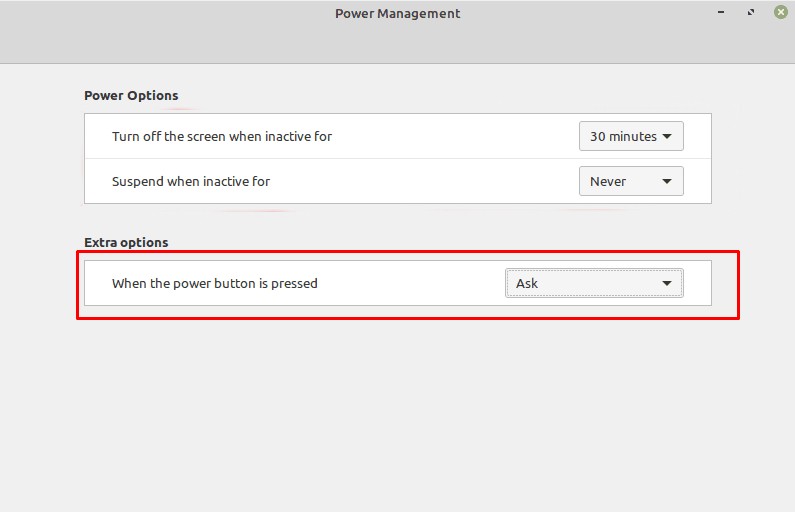
Task: Click the arrow beside "30 minutes"
Action: [x=667, y=137]
